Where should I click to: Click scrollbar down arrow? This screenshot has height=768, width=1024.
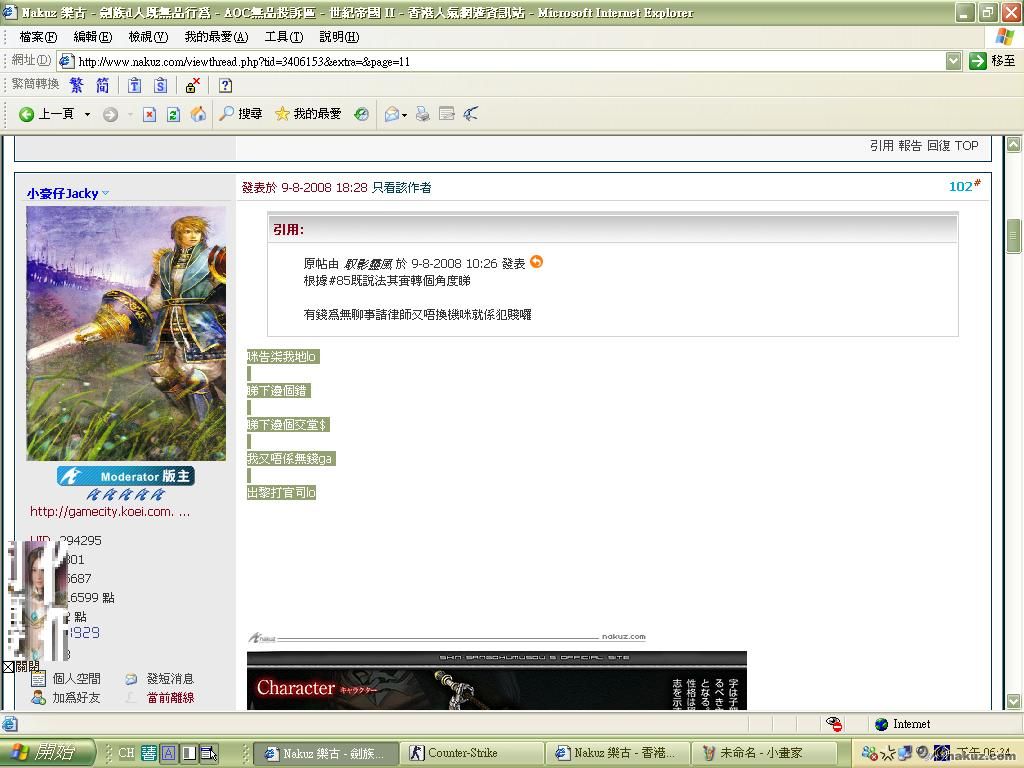pyautogui.click(x=1014, y=701)
